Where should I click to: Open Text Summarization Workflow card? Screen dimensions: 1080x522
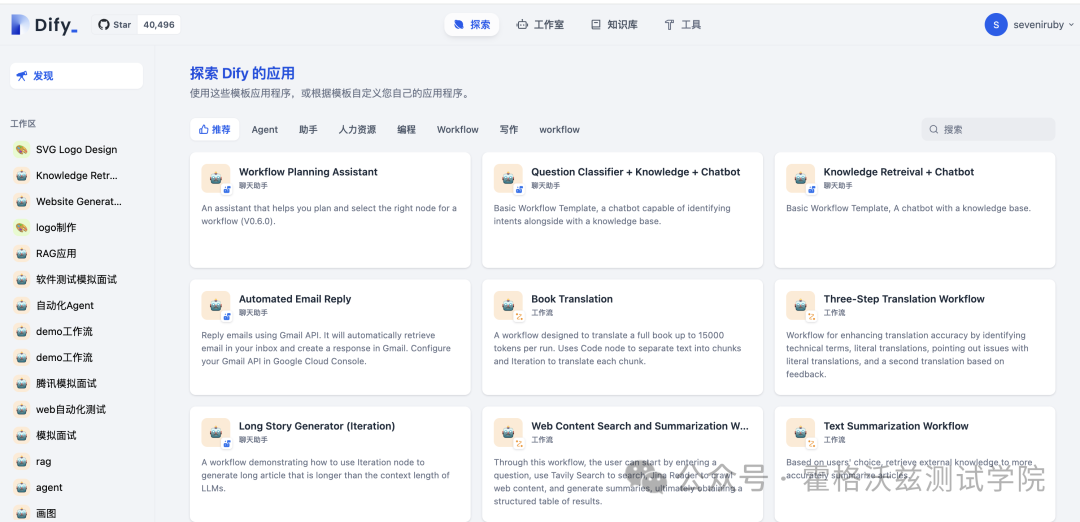(x=915, y=464)
